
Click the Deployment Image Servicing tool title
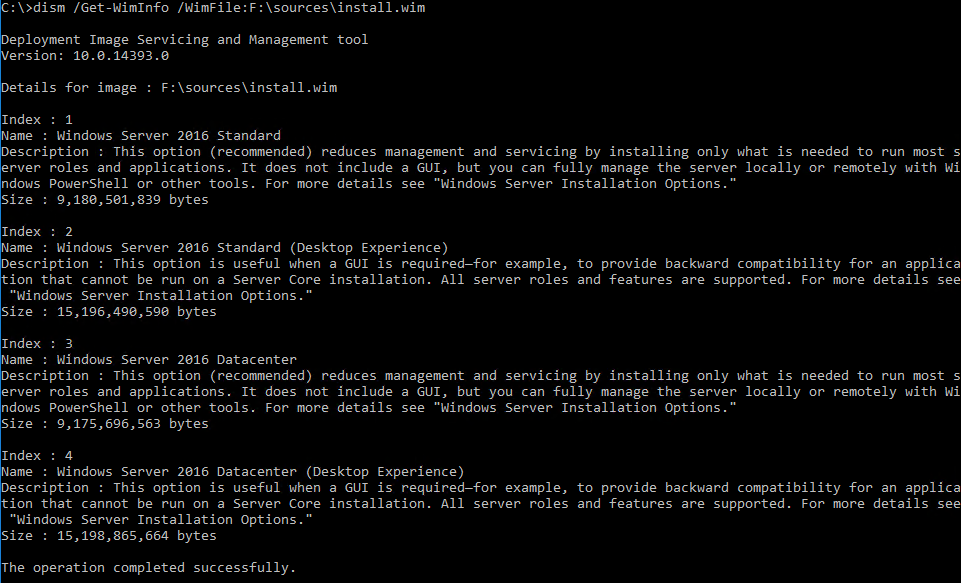(185, 40)
